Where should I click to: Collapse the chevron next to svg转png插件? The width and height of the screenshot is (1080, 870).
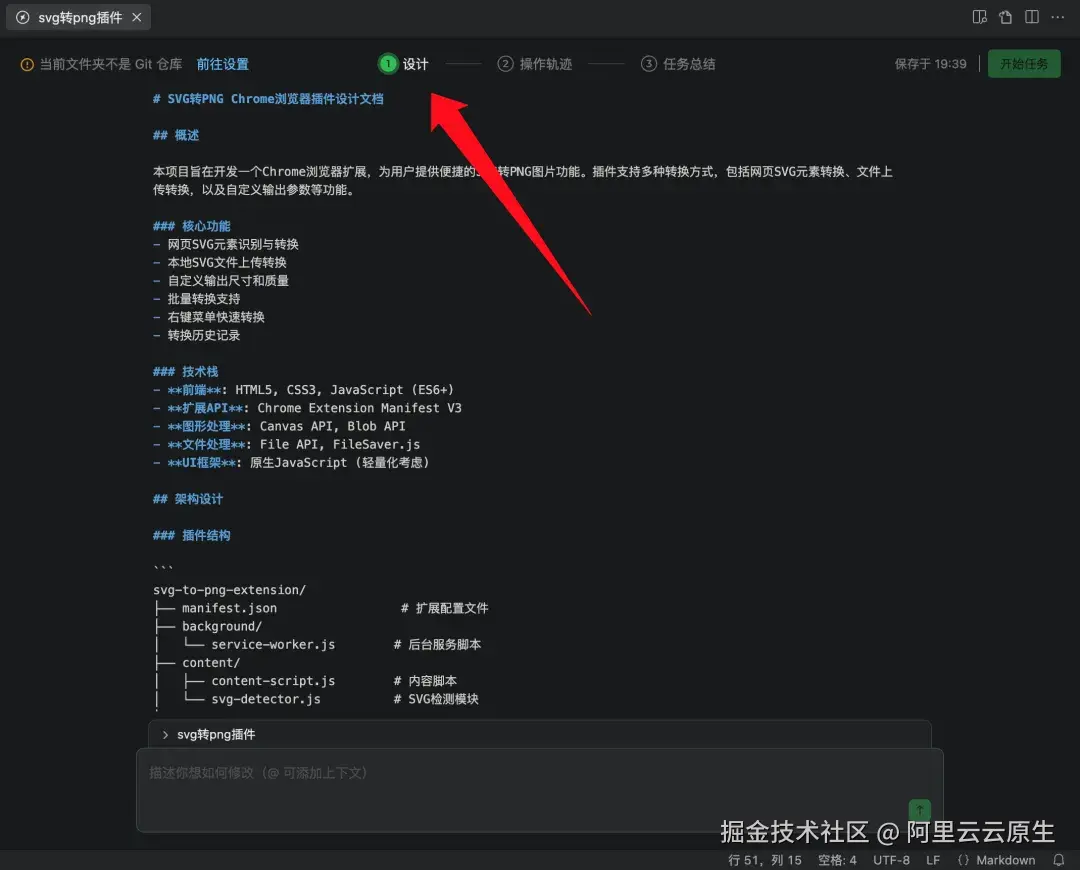(165, 733)
